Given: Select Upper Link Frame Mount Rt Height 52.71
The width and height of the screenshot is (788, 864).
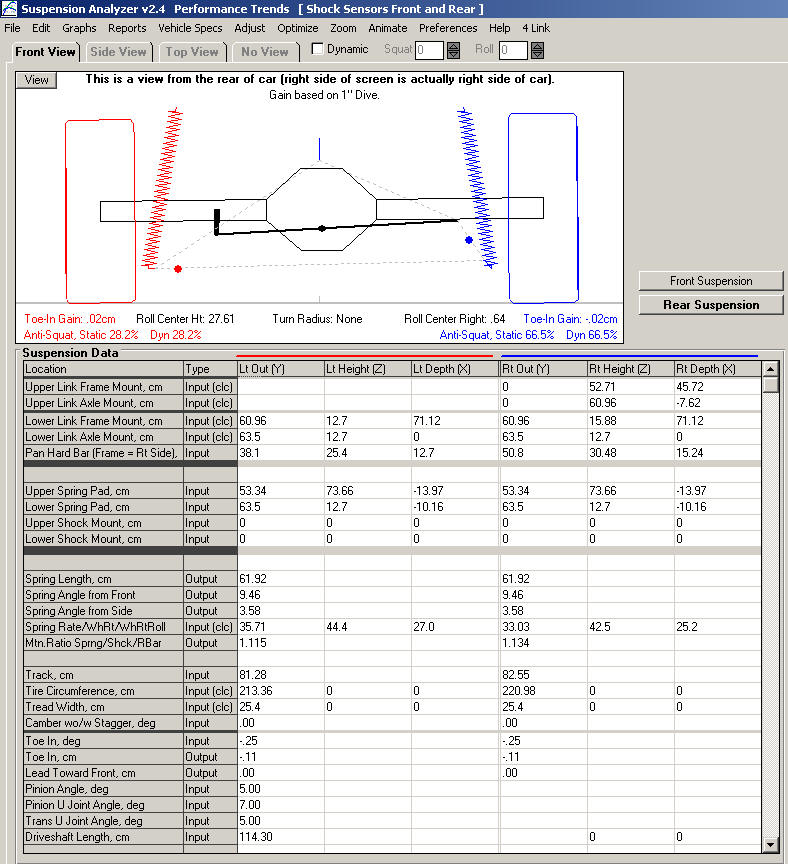Looking at the screenshot, I should [x=631, y=387].
